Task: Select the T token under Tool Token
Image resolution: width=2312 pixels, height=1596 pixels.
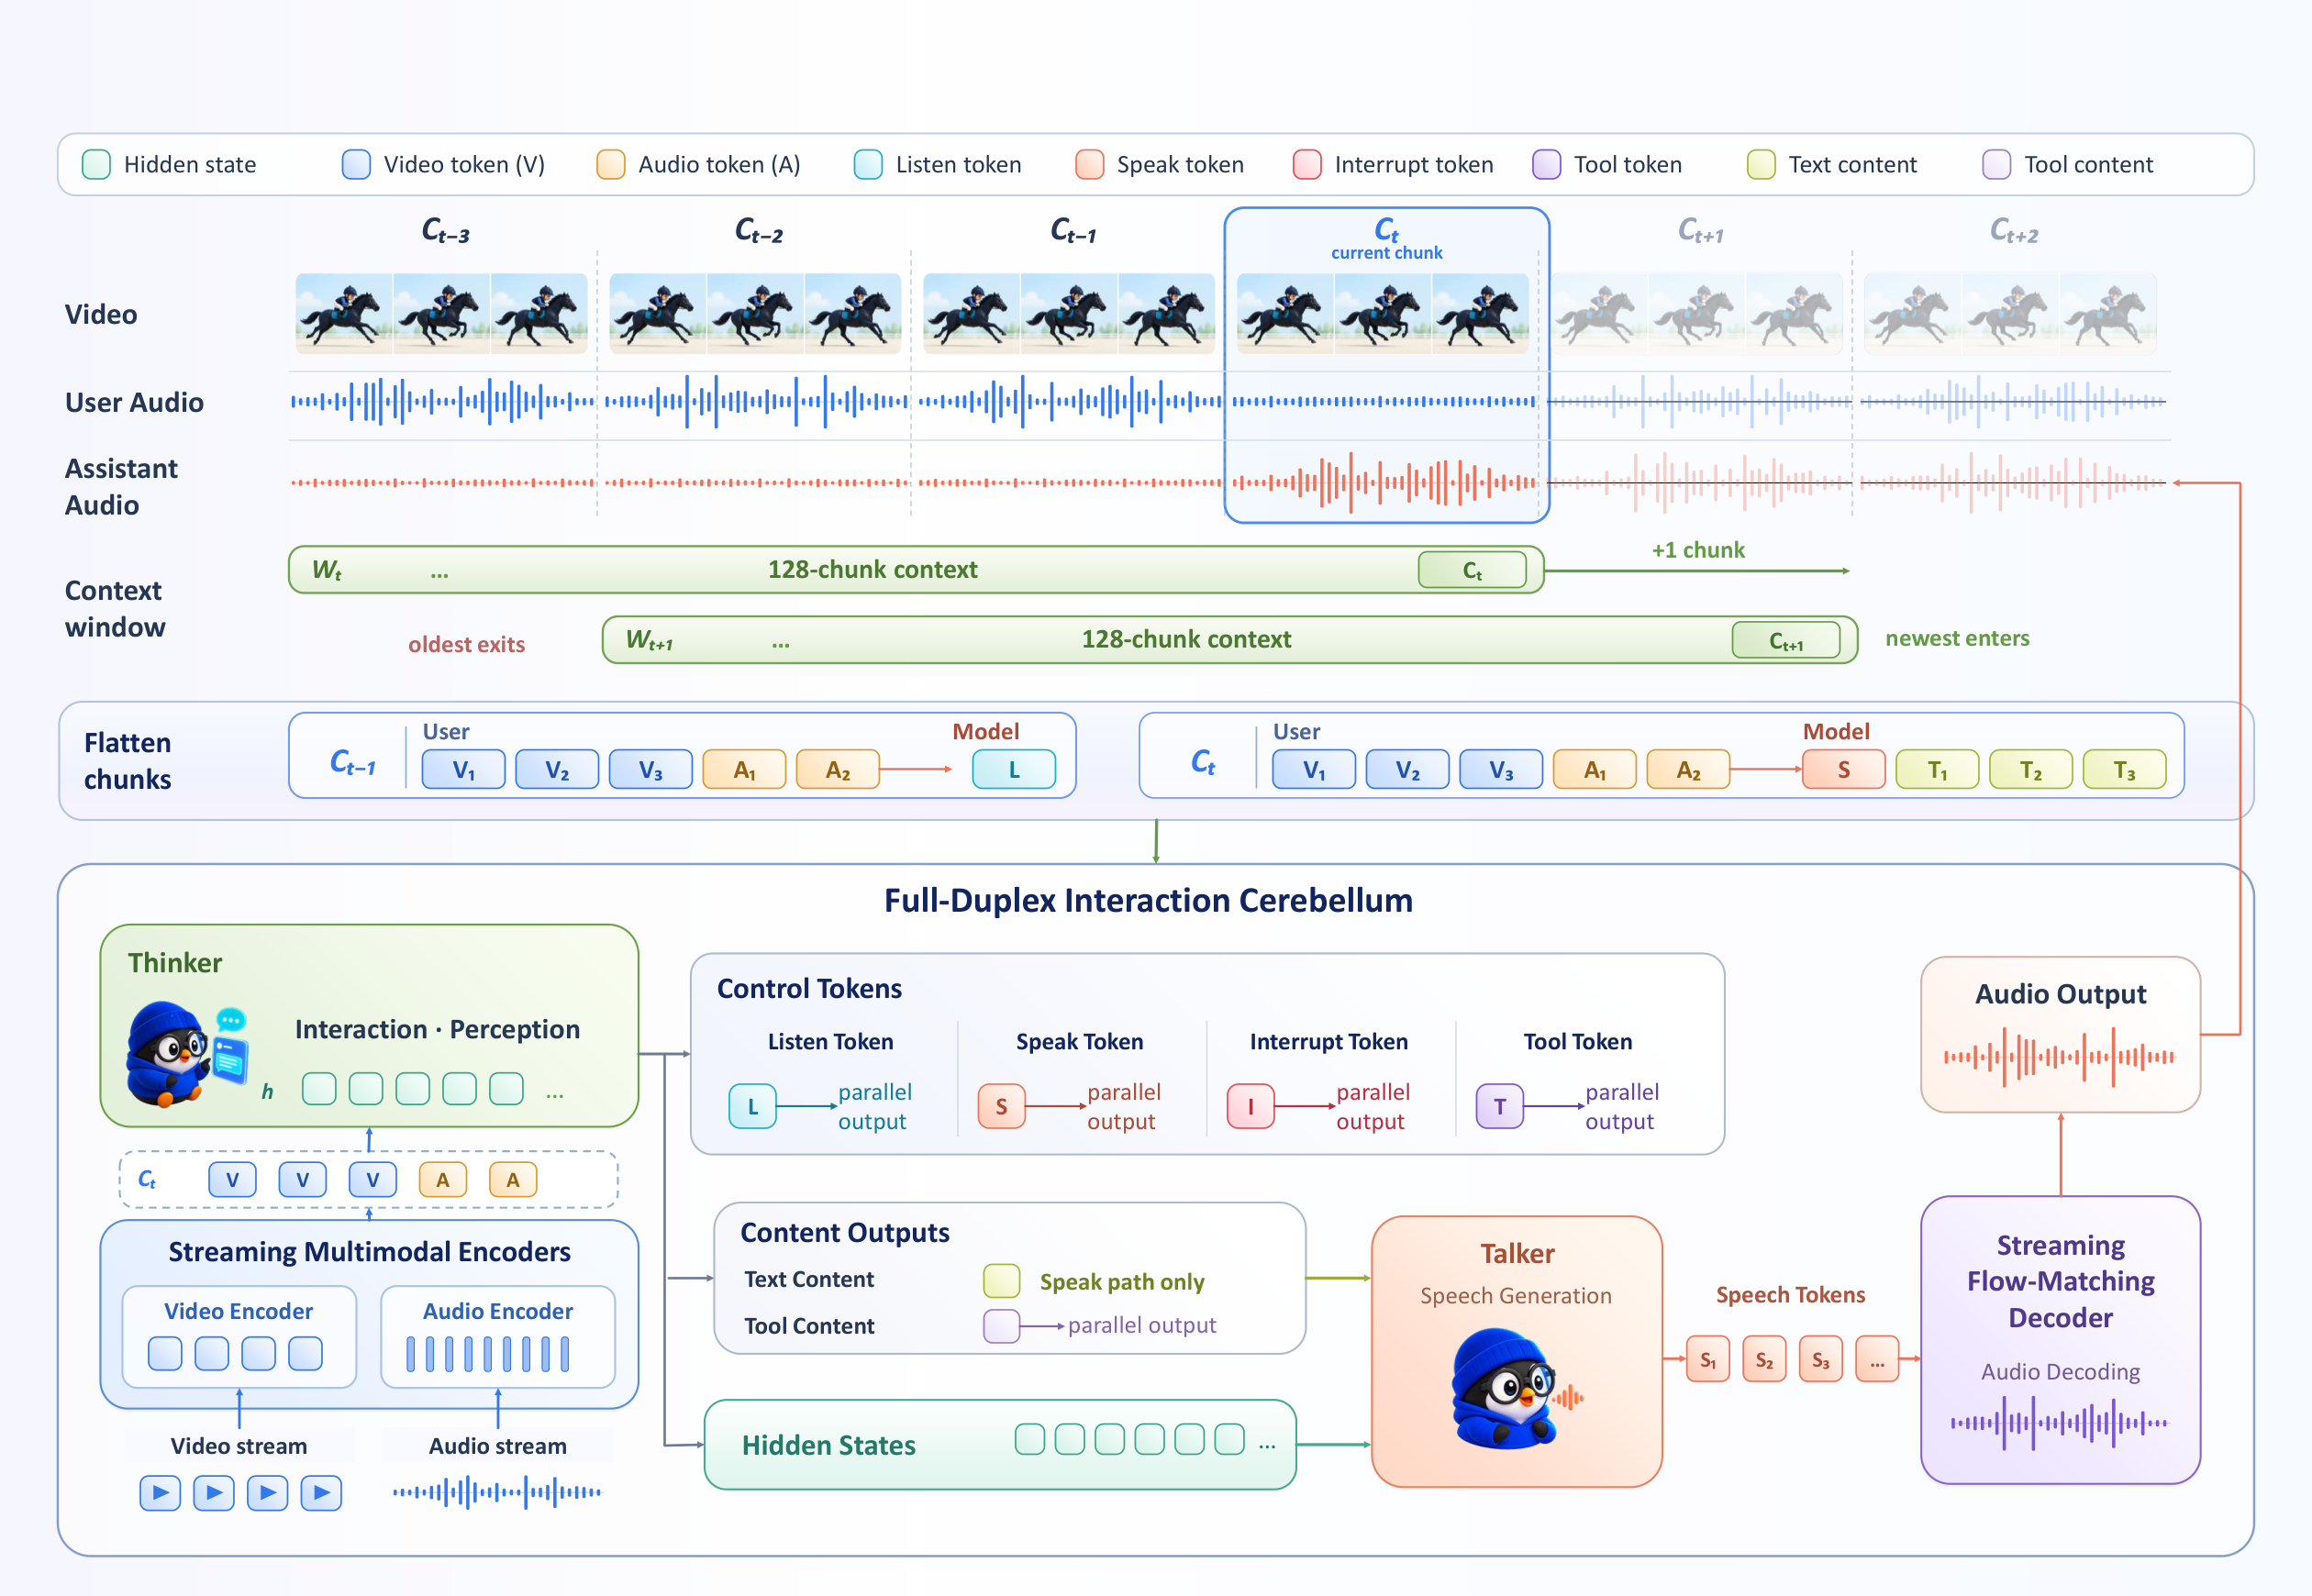Action: tap(1499, 1107)
